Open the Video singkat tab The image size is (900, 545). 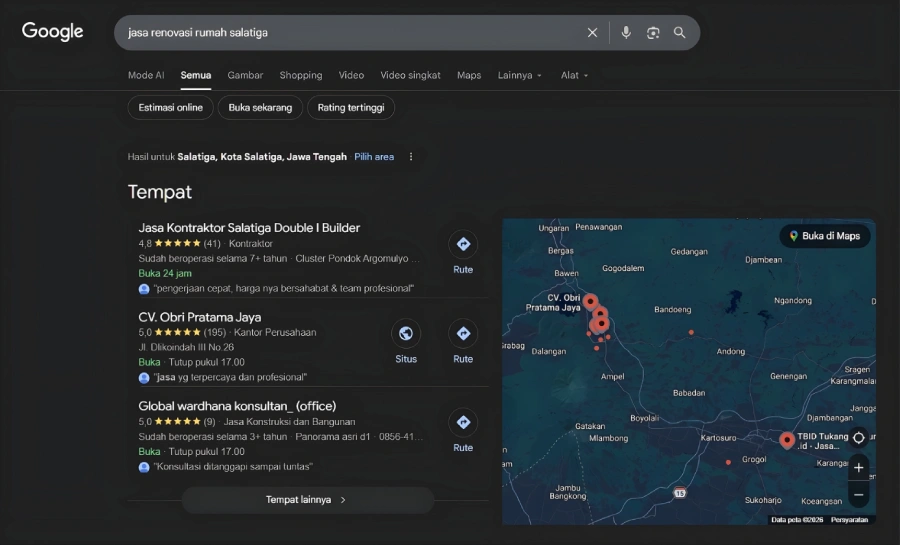click(410, 75)
